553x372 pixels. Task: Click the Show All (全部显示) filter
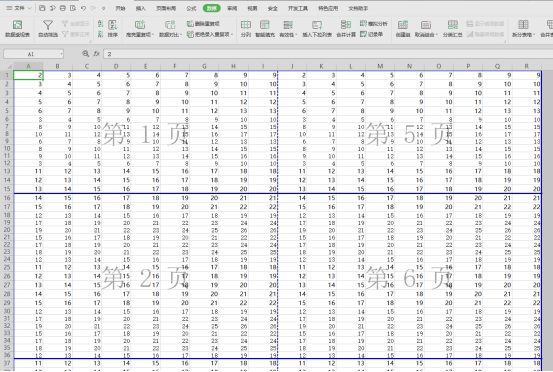[x=75, y=24]
